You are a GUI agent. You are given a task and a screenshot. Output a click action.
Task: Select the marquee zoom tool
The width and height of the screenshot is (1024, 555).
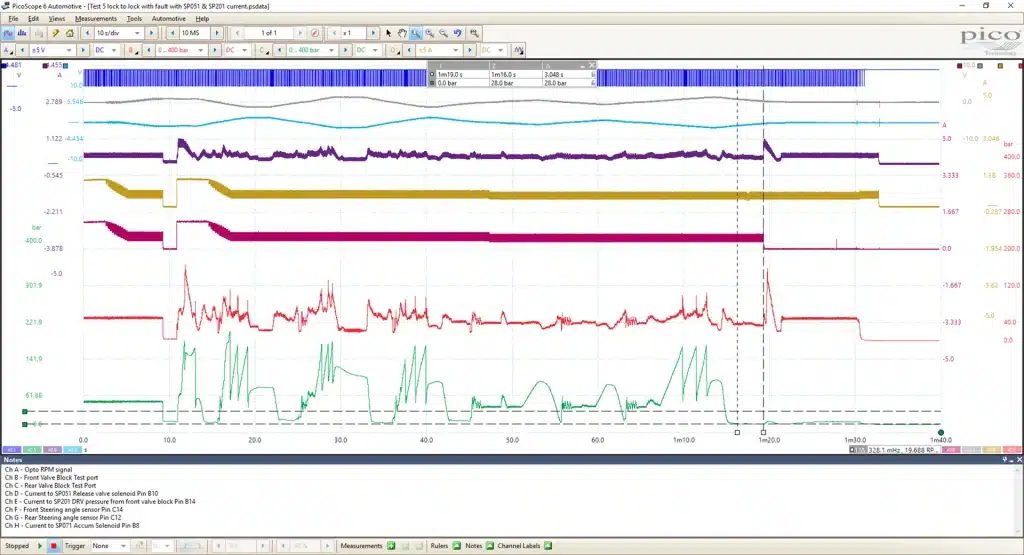click(x=416, y=33)
